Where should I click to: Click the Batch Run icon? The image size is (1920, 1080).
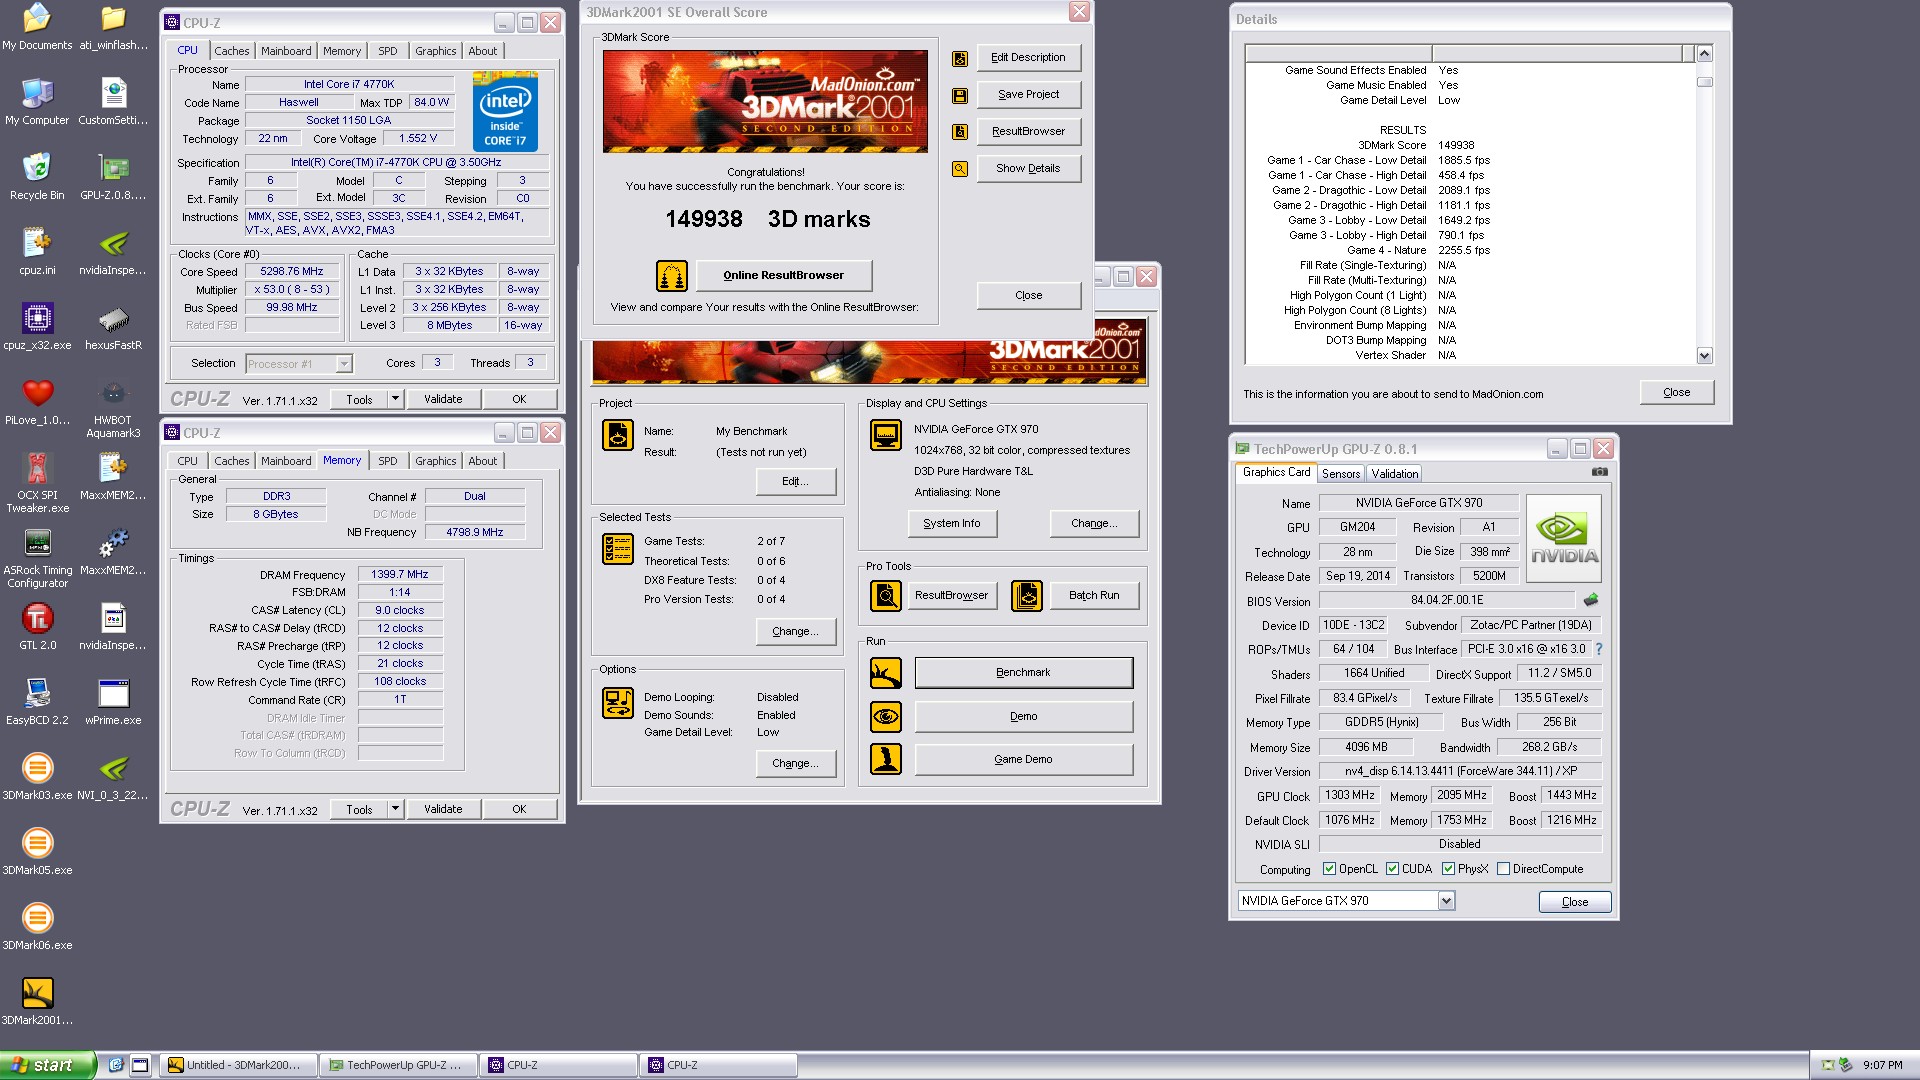pos(1027,596)
